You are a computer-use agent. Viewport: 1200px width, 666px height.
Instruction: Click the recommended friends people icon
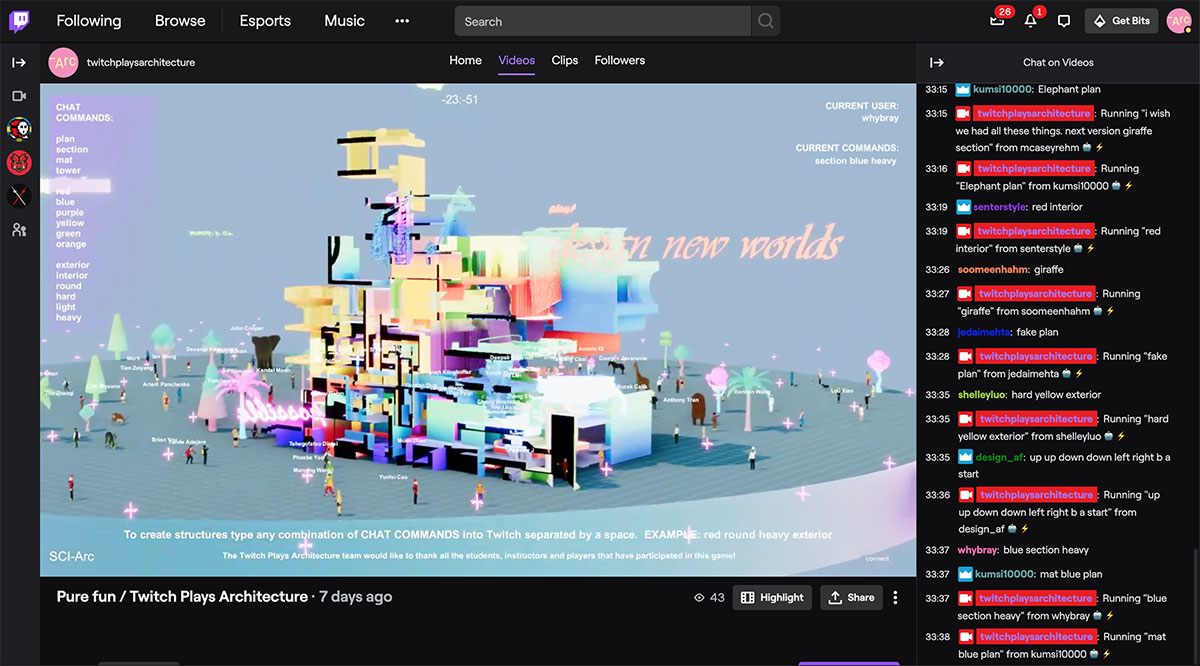click(19, 230)
